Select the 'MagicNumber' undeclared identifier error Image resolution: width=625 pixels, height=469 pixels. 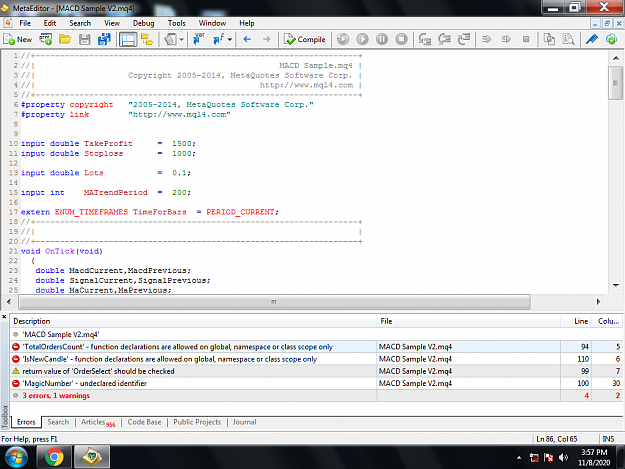click(316, 383)
